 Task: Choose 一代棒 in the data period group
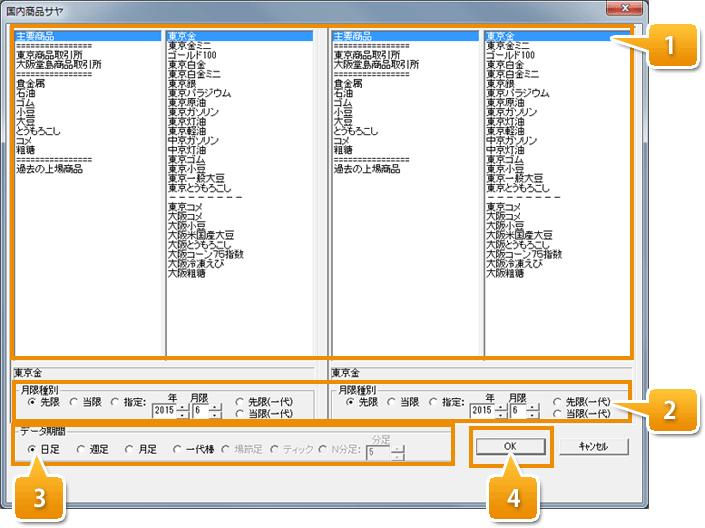pyautogui.click(x=178, y=449)
